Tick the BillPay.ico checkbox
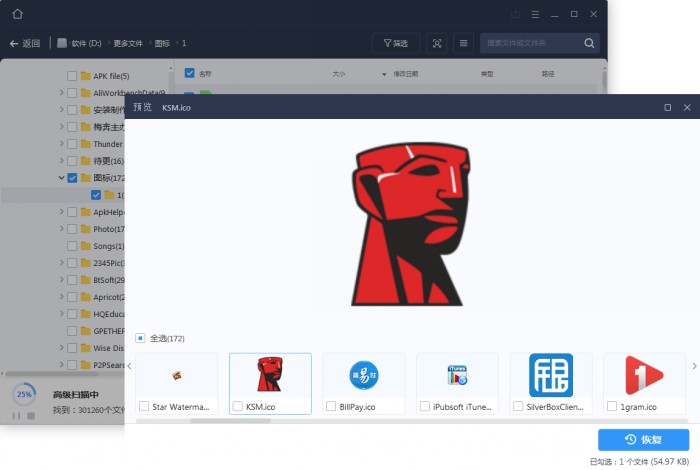This screenshot has width=700, height=470. coord(331,407)
